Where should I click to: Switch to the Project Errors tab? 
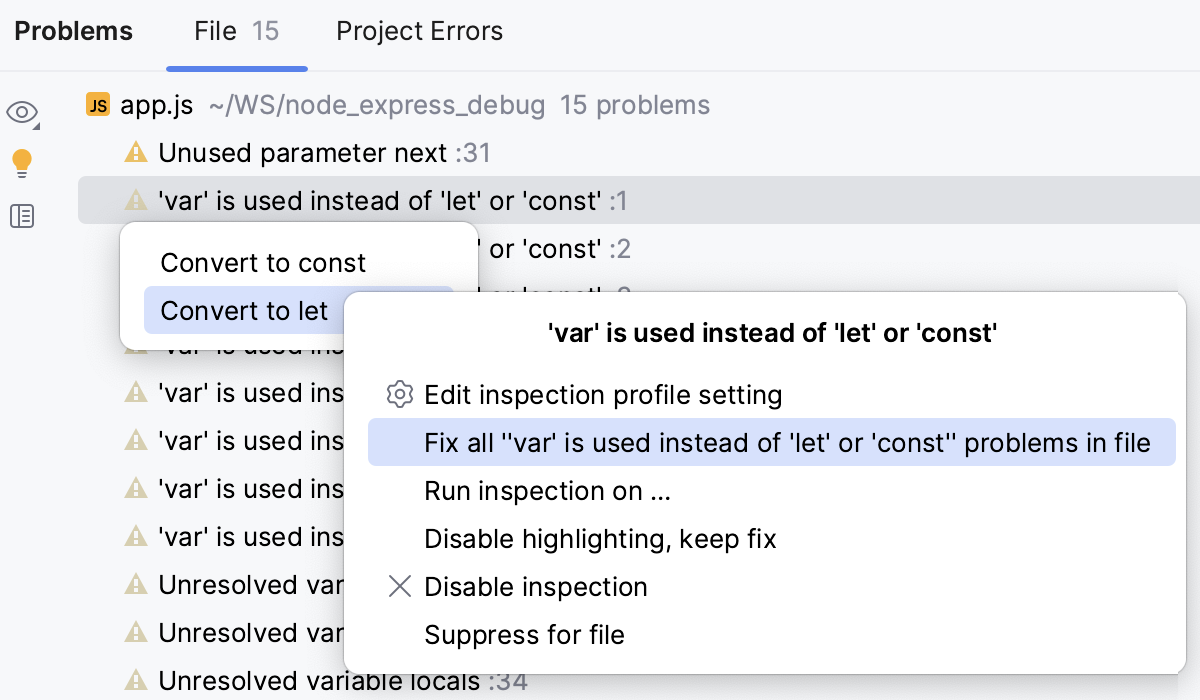[x=419, y=31]
